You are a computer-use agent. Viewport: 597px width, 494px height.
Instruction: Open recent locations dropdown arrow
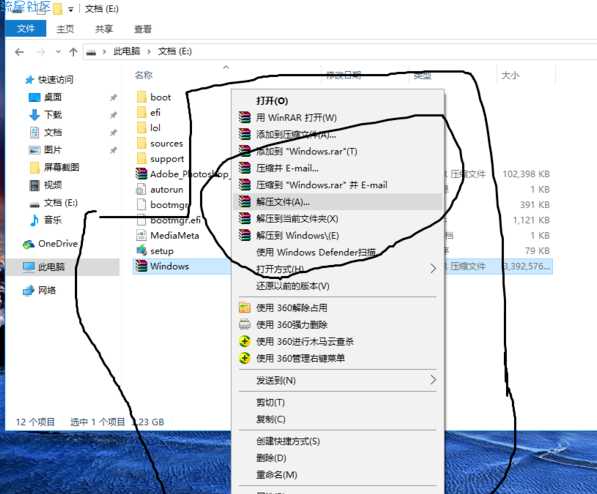pyautogui.click(x=58, y=51)
